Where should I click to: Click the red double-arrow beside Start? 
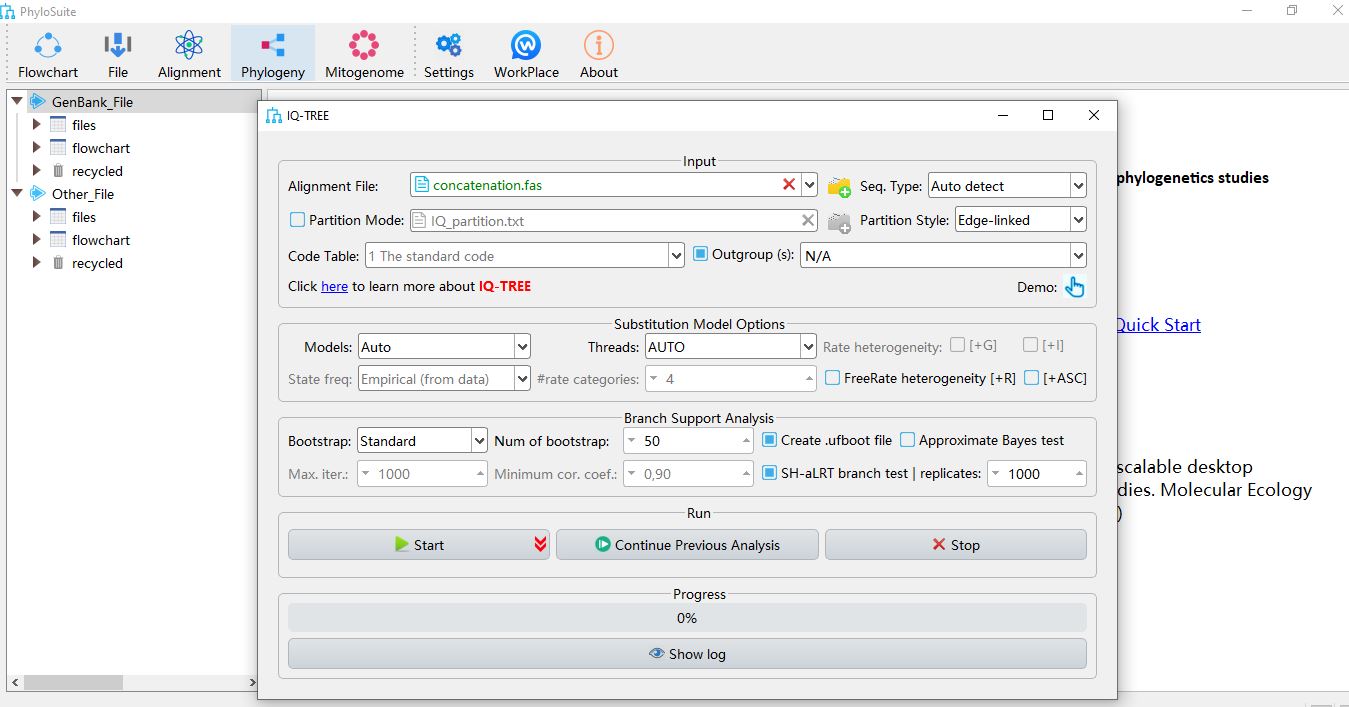coord(540,544)
